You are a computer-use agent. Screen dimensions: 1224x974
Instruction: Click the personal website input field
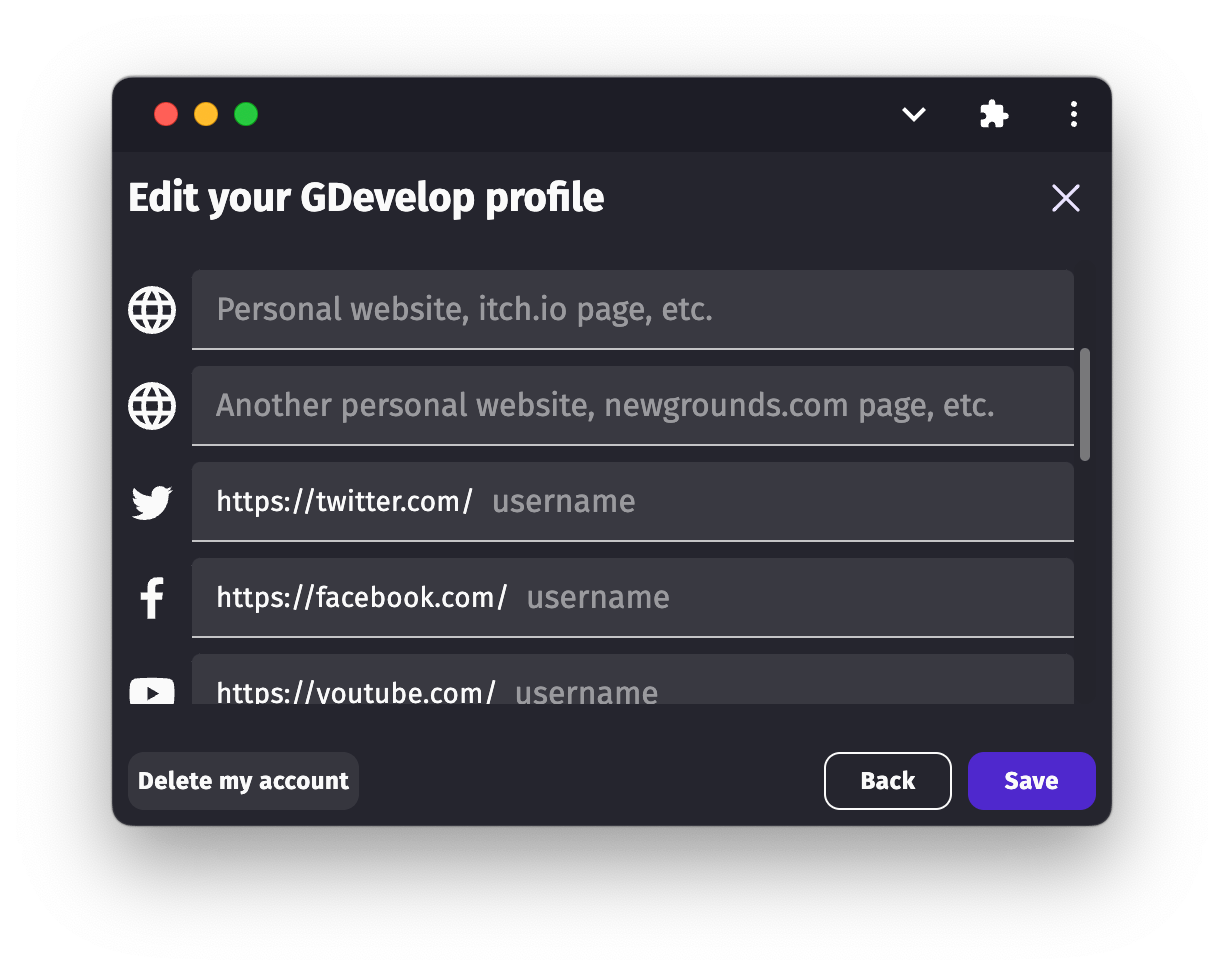click(632, 310)
